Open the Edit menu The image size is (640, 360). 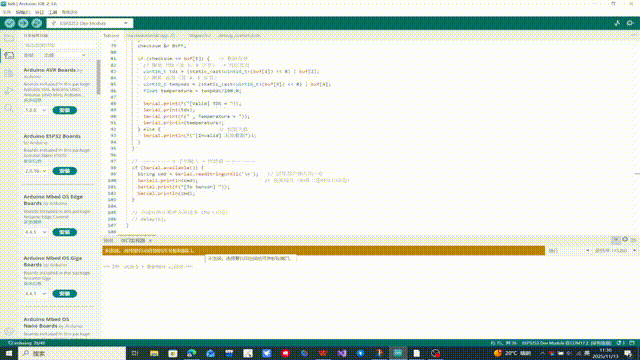pyautogui.click(x=23, y=12)
